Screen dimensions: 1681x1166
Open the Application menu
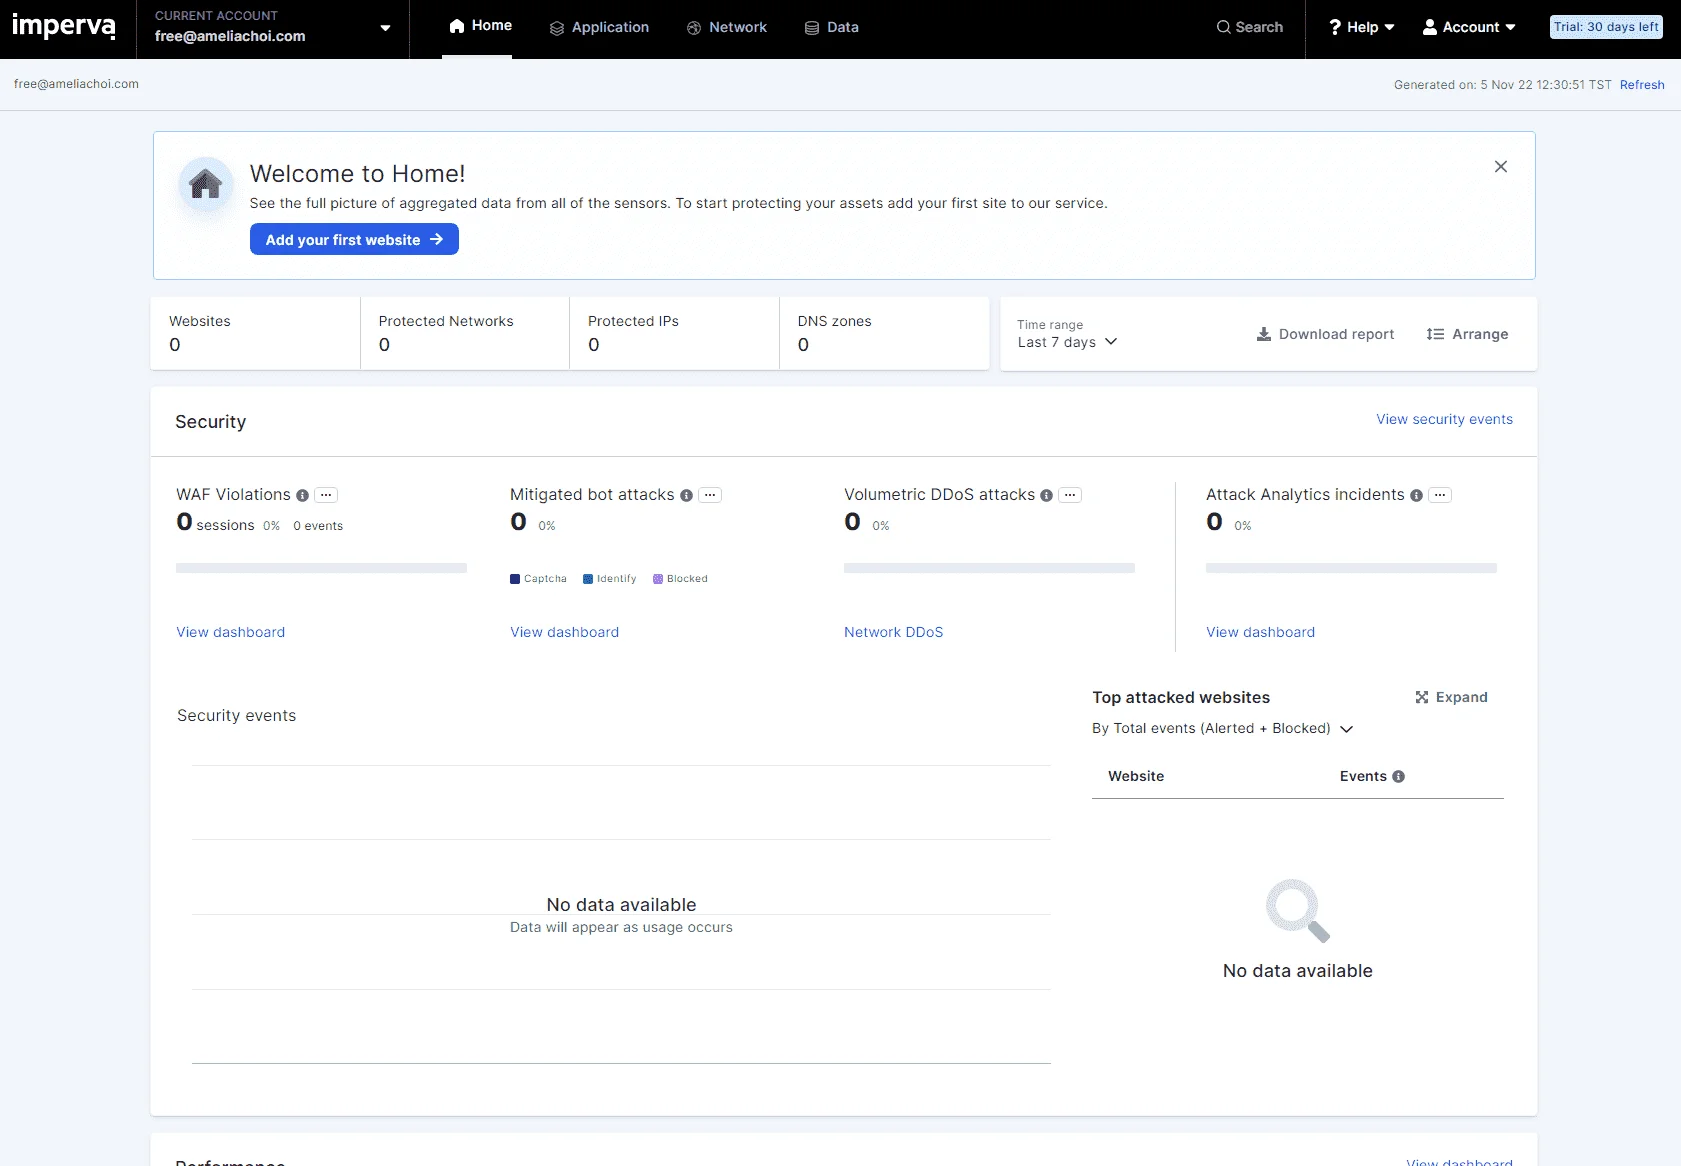(599, 27)
